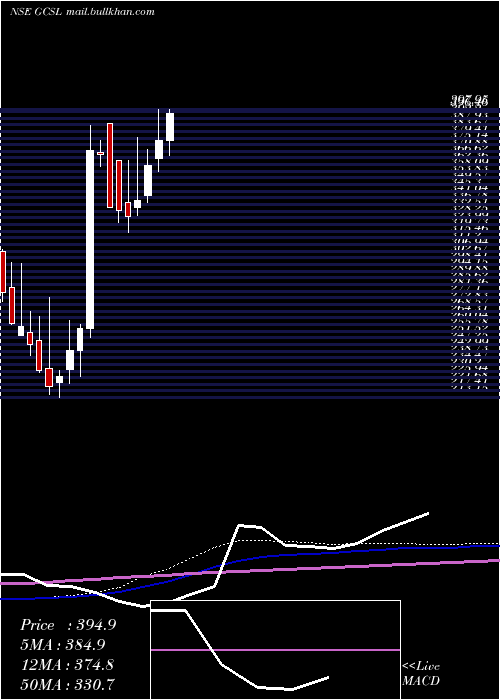Click the '50MA : 330.7' value

click(67, 684)
